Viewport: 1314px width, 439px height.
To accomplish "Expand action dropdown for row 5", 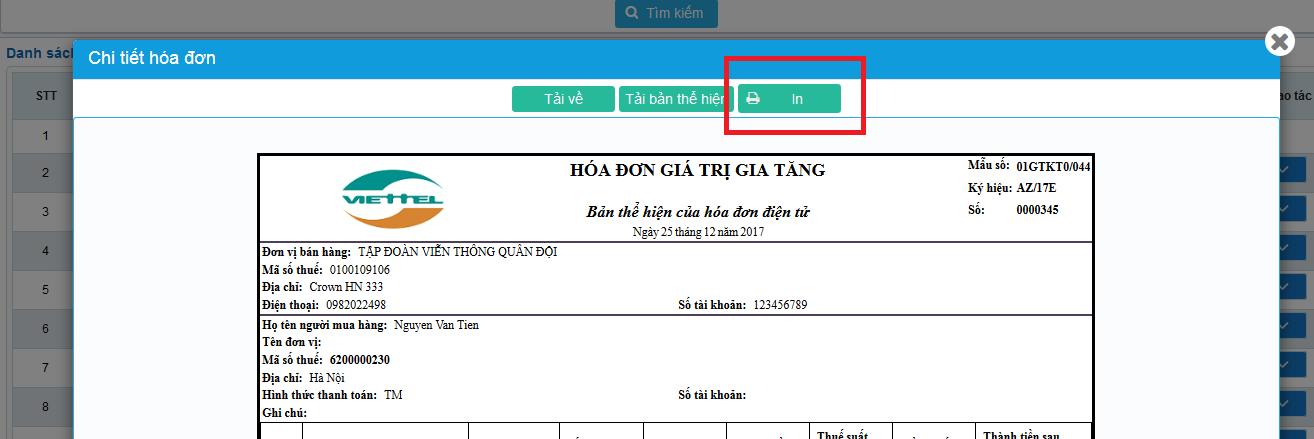I will click(x=1296, y=289).
